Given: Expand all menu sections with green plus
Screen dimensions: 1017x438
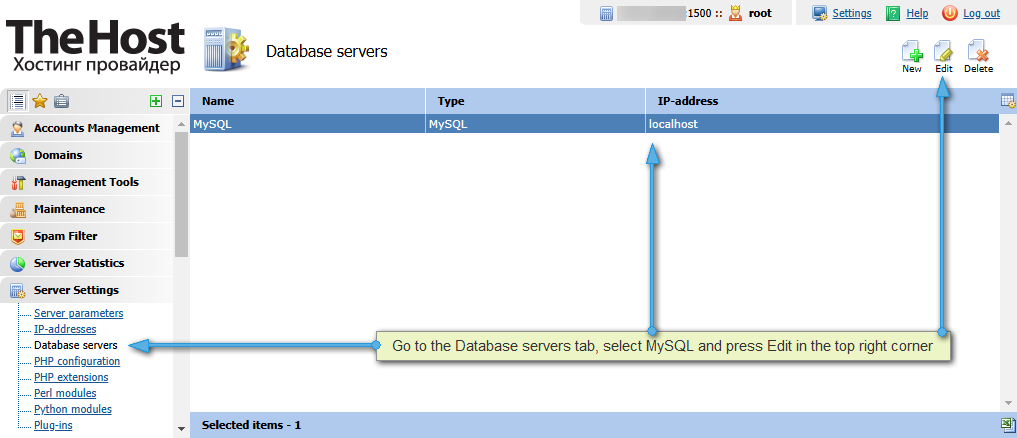Looking at the screenshot, I should coord(156,101).
